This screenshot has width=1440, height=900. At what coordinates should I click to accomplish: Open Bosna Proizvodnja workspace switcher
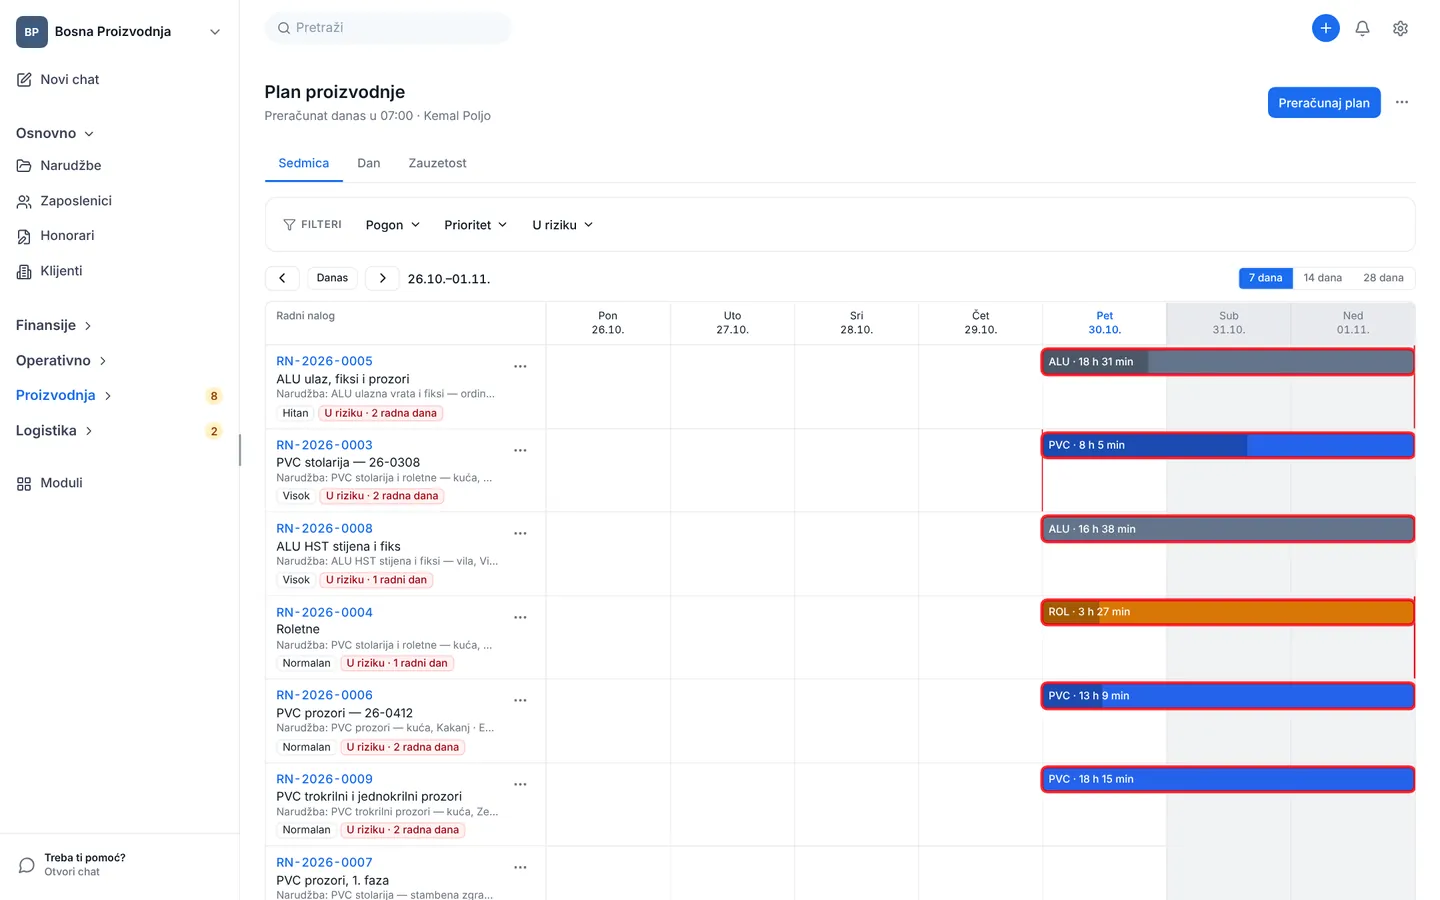coord(119,32)
